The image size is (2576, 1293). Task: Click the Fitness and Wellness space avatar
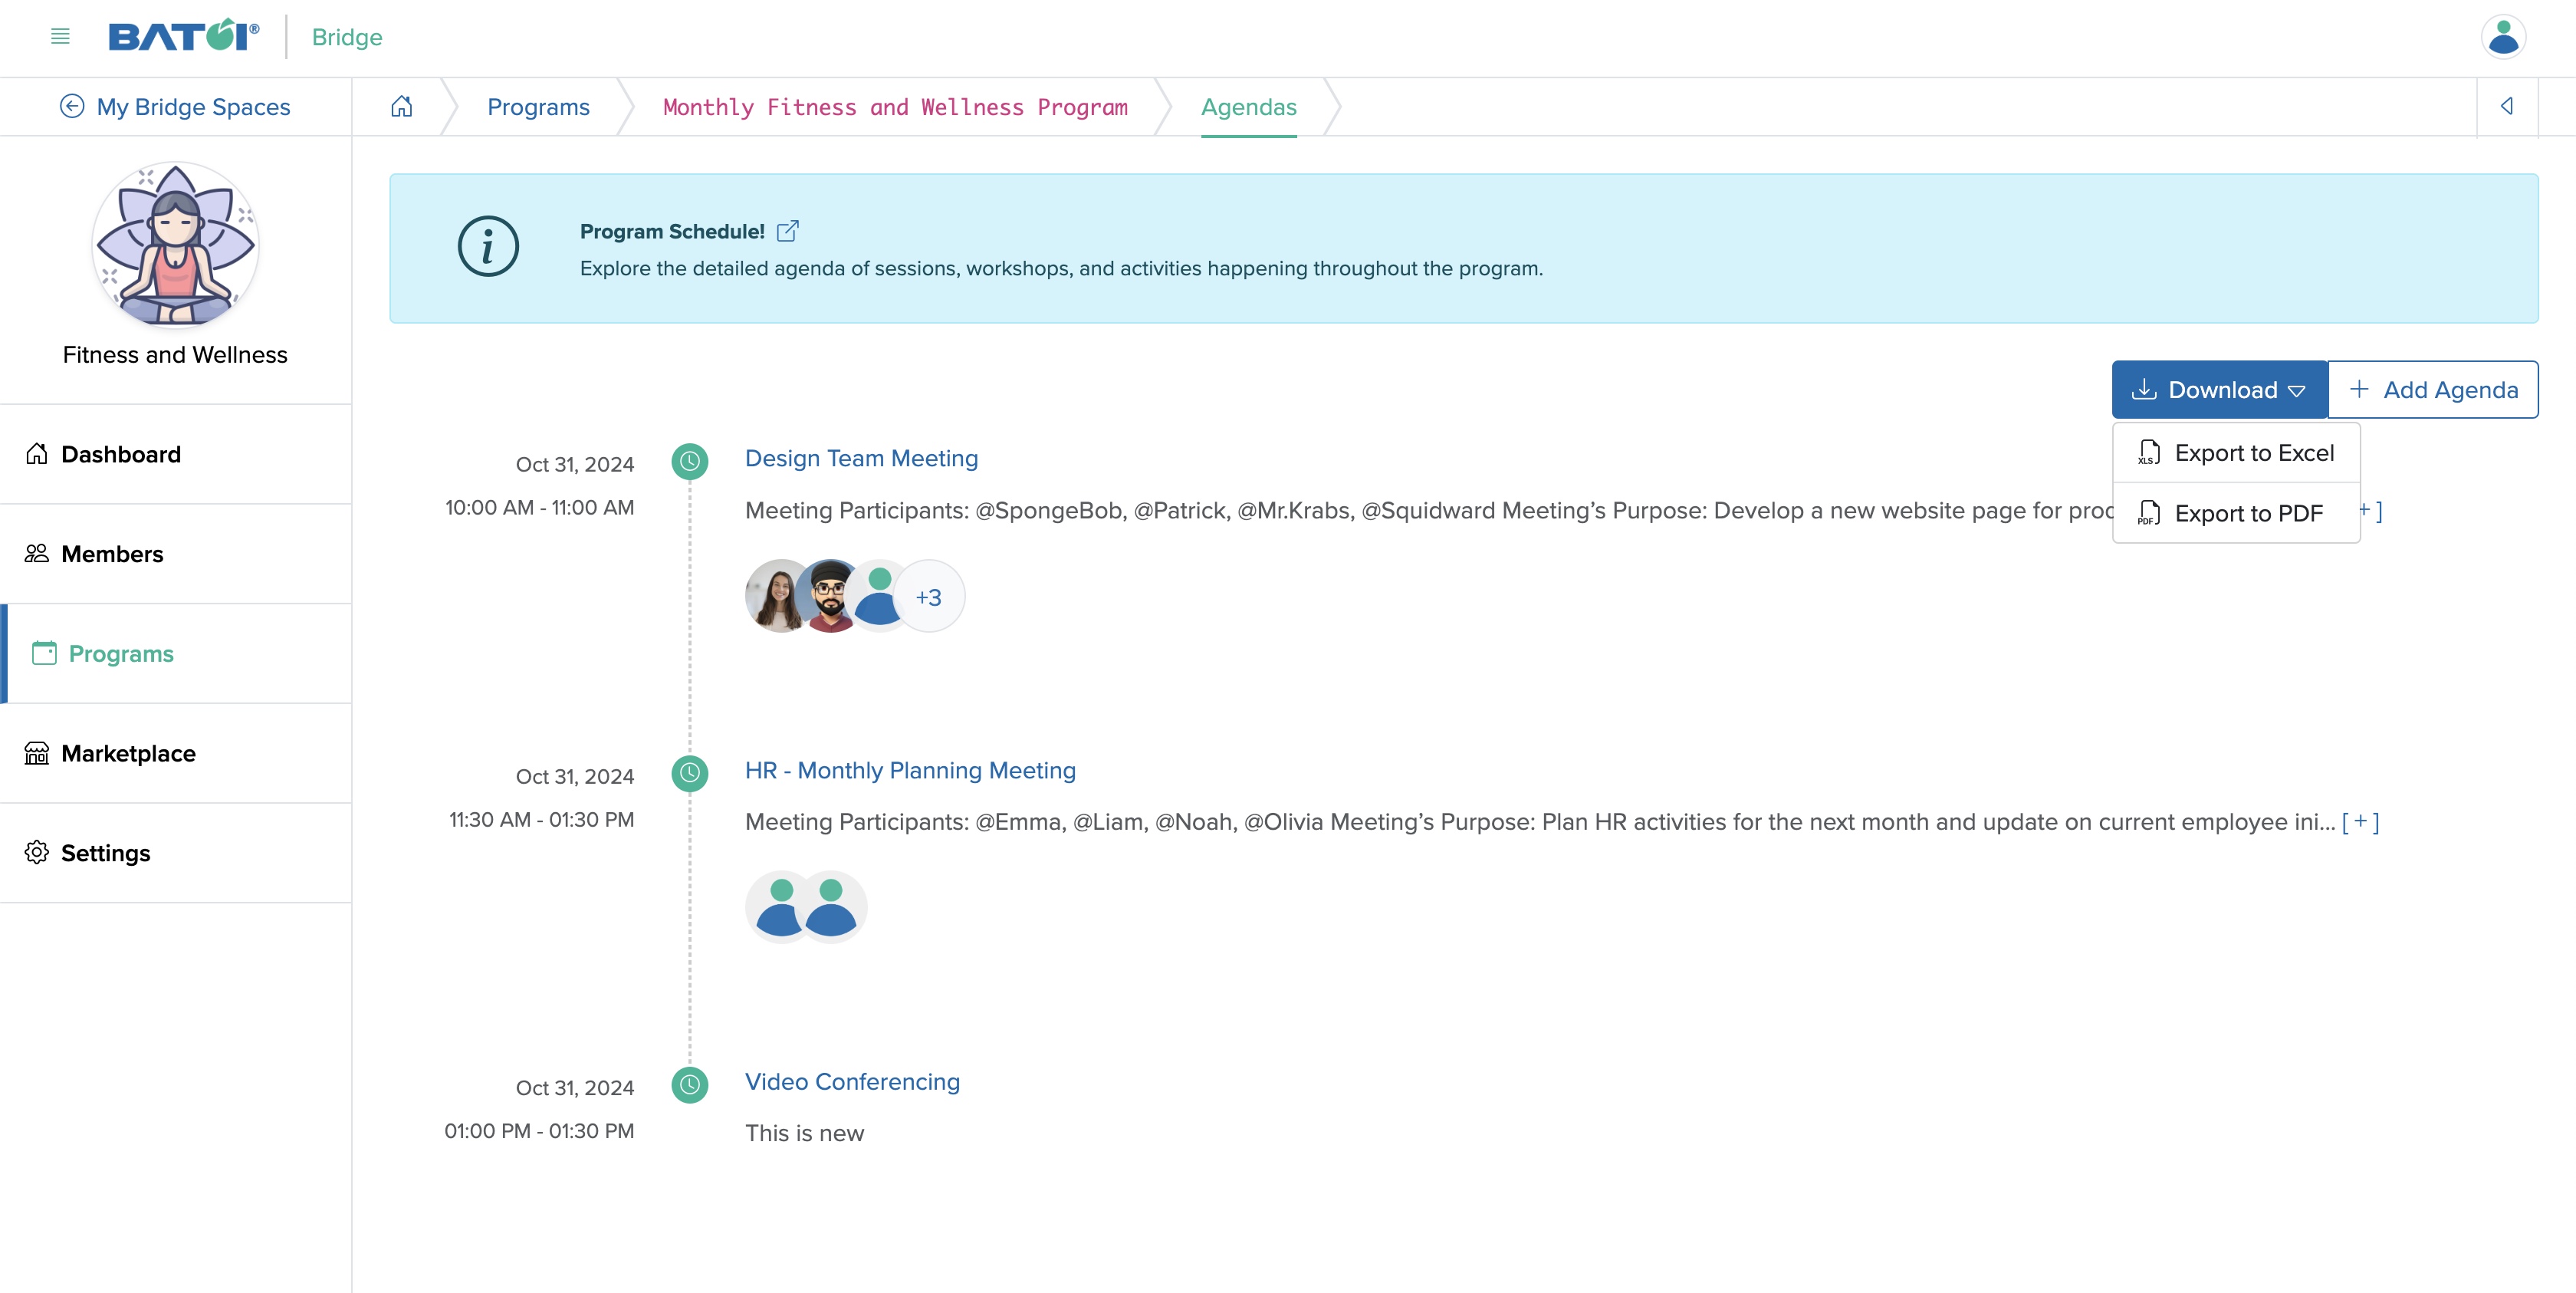pyautogui.click(x=175, y=245)
